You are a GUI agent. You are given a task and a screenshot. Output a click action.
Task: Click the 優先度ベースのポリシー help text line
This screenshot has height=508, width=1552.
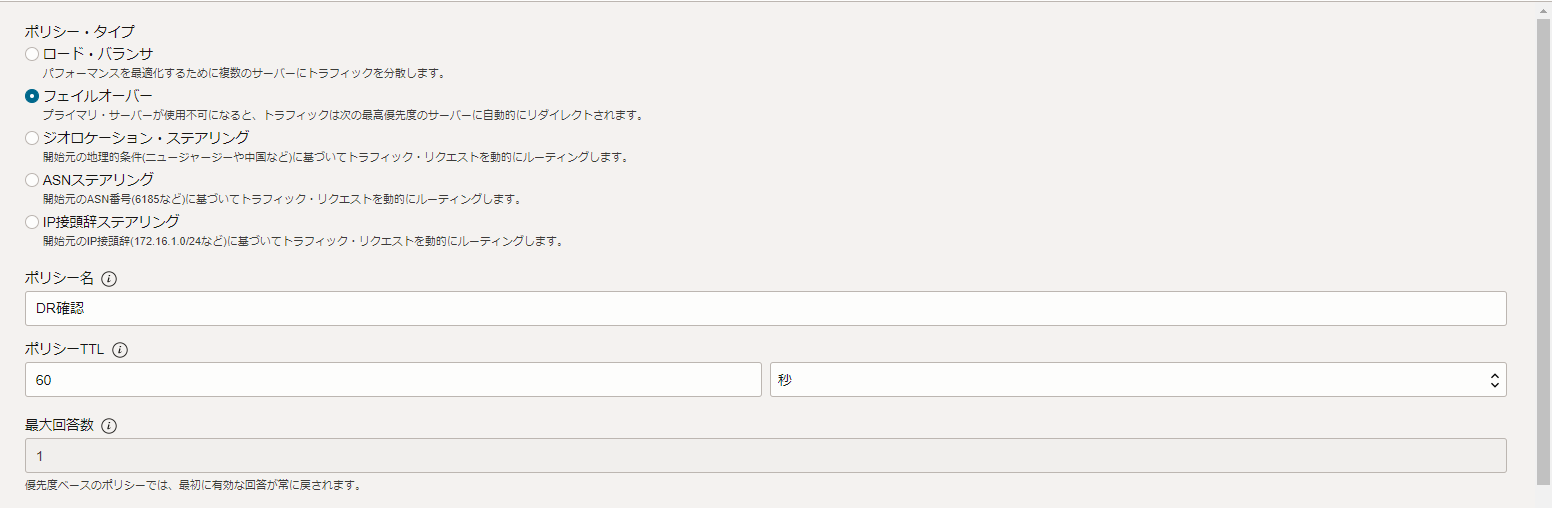point(192,486)
